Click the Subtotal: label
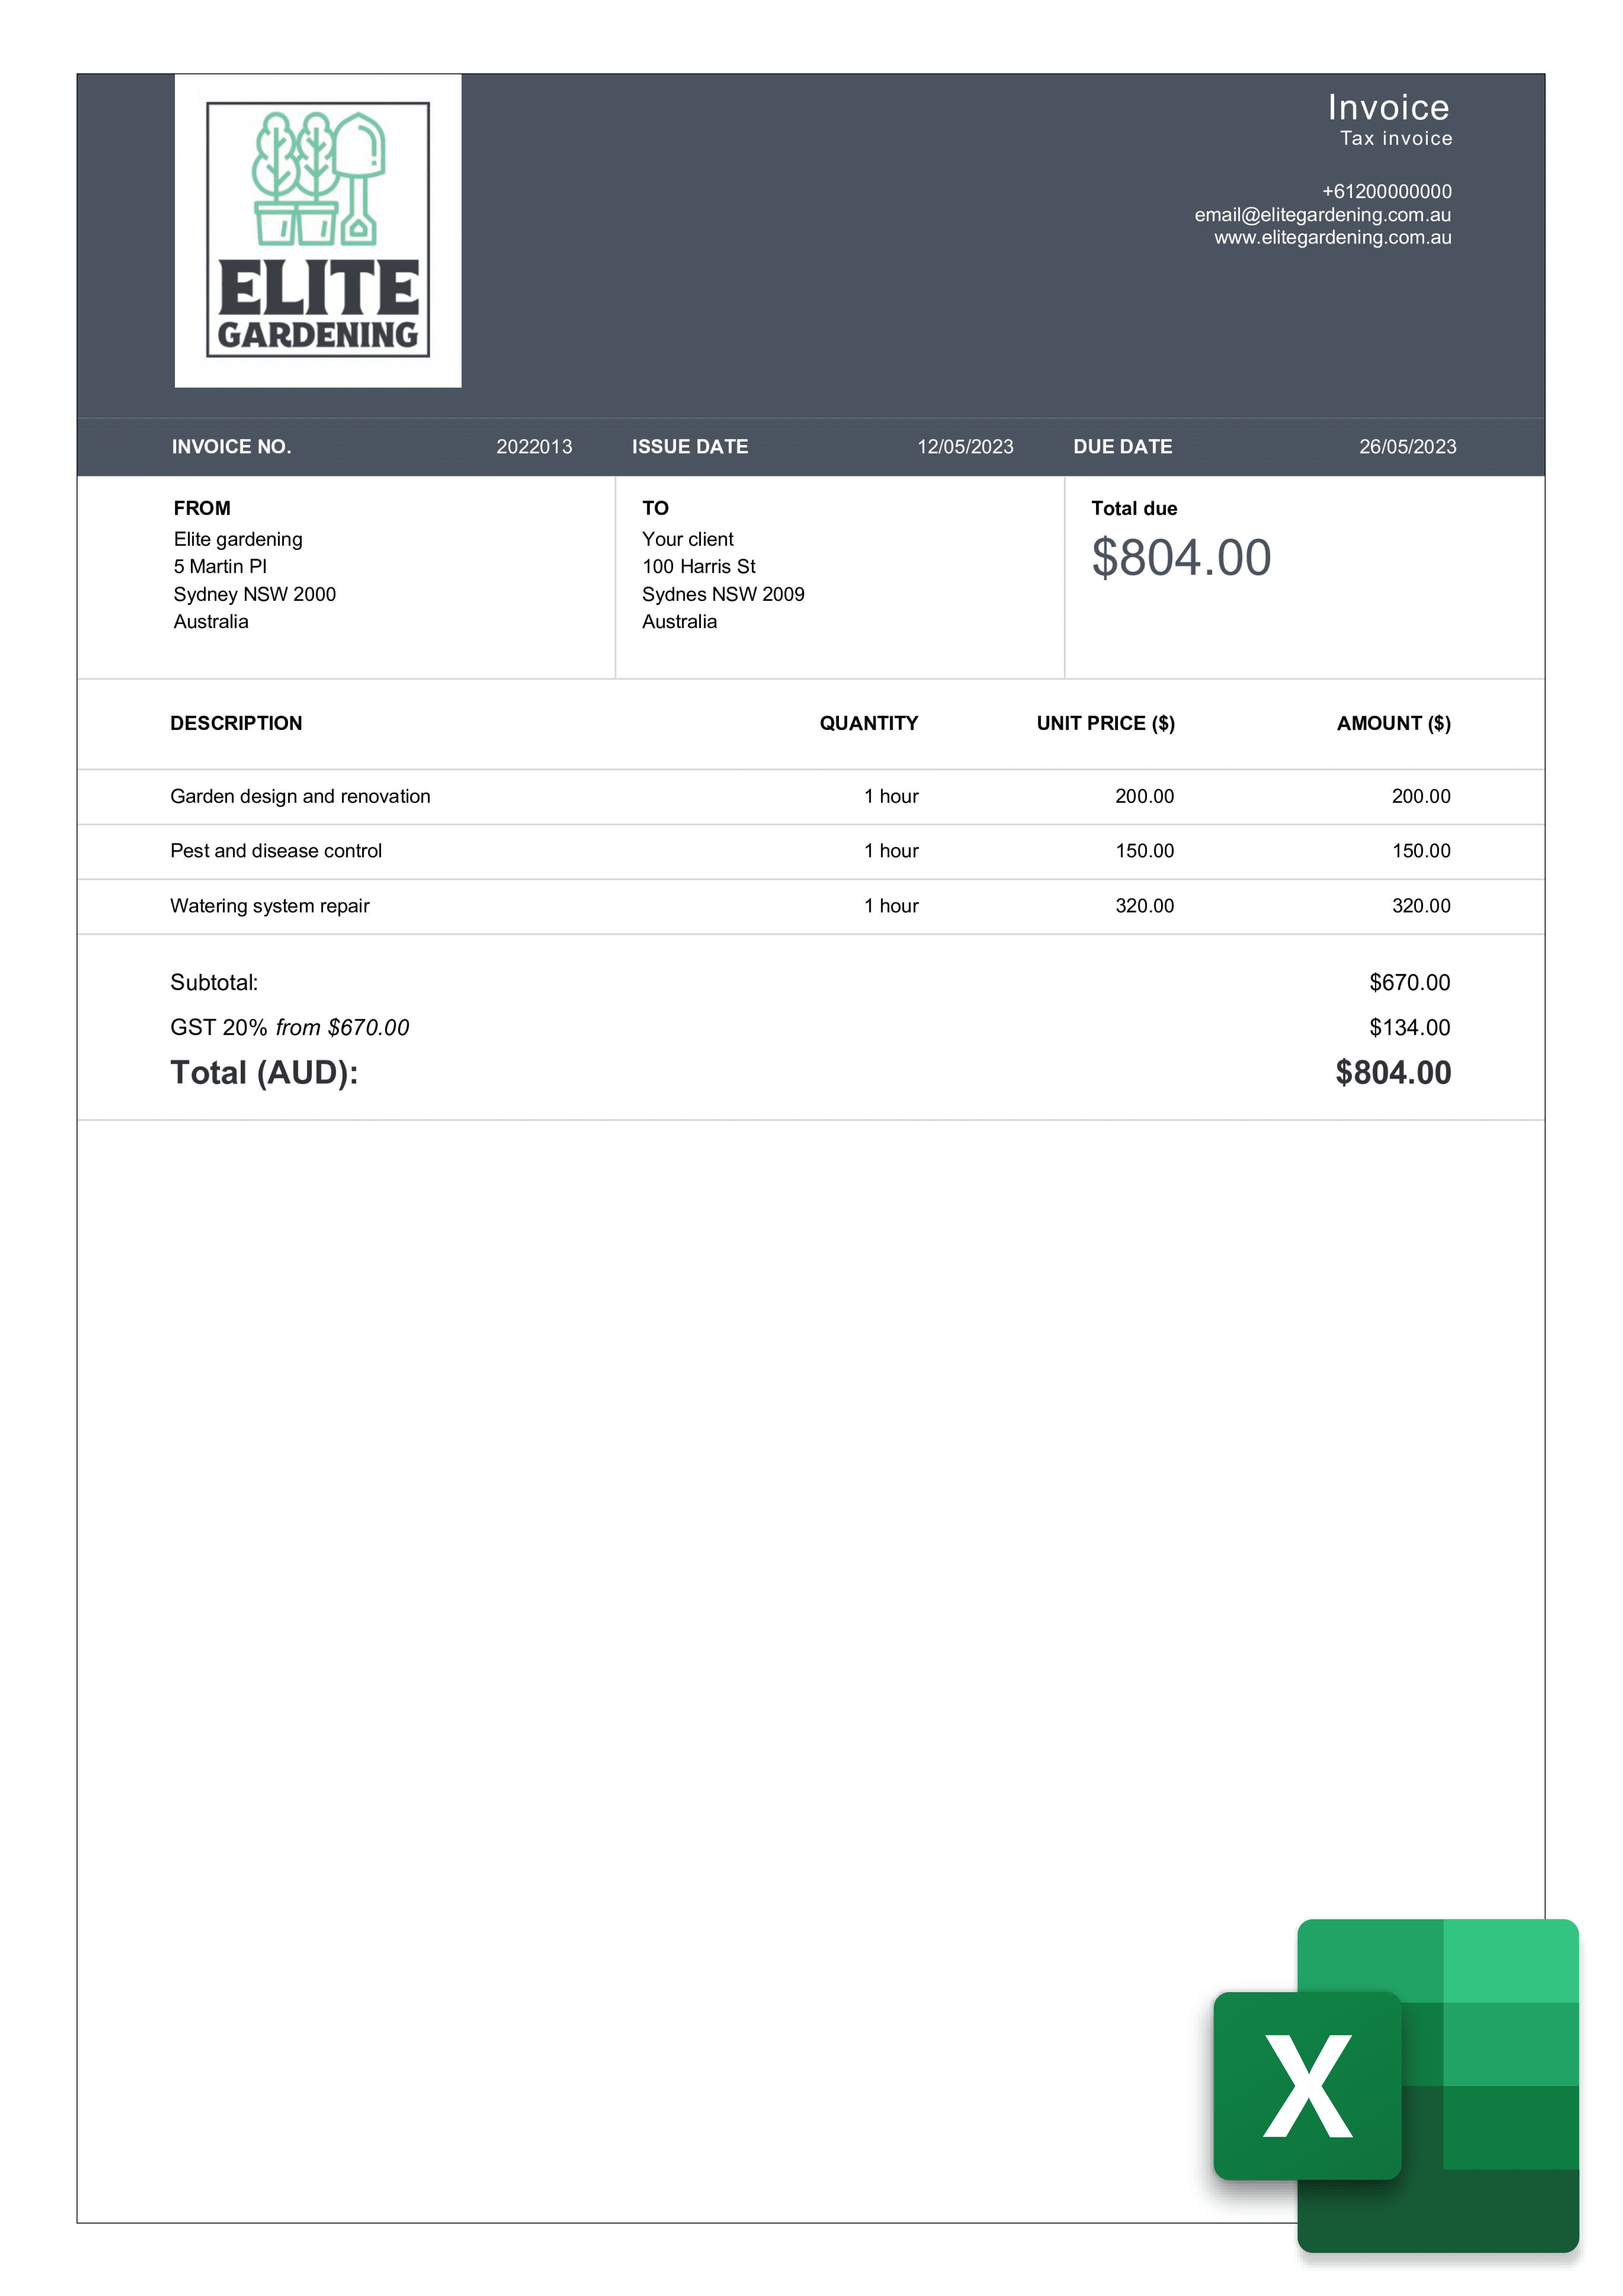 click(214, 983)
